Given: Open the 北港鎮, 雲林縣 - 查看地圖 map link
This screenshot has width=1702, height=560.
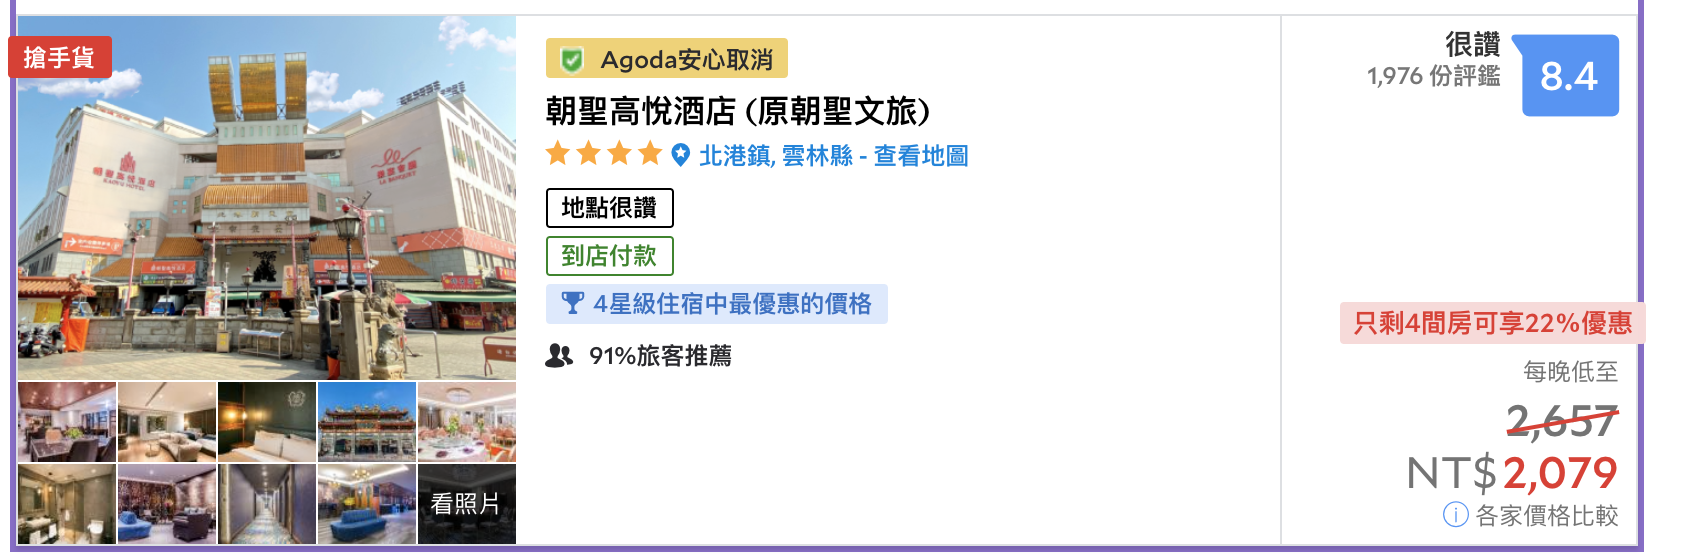Looking at the screenshot, I should (x=833, y=156).
